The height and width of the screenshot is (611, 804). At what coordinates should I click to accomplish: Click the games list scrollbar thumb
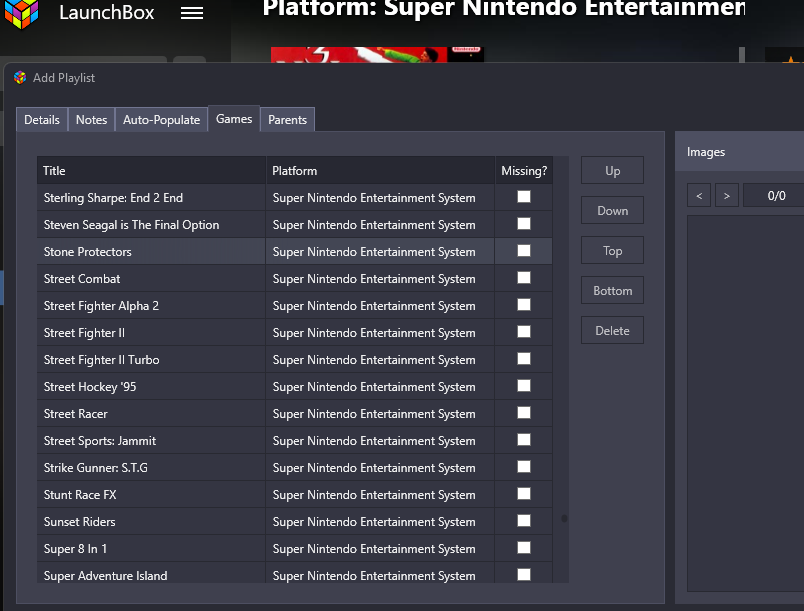564,518
